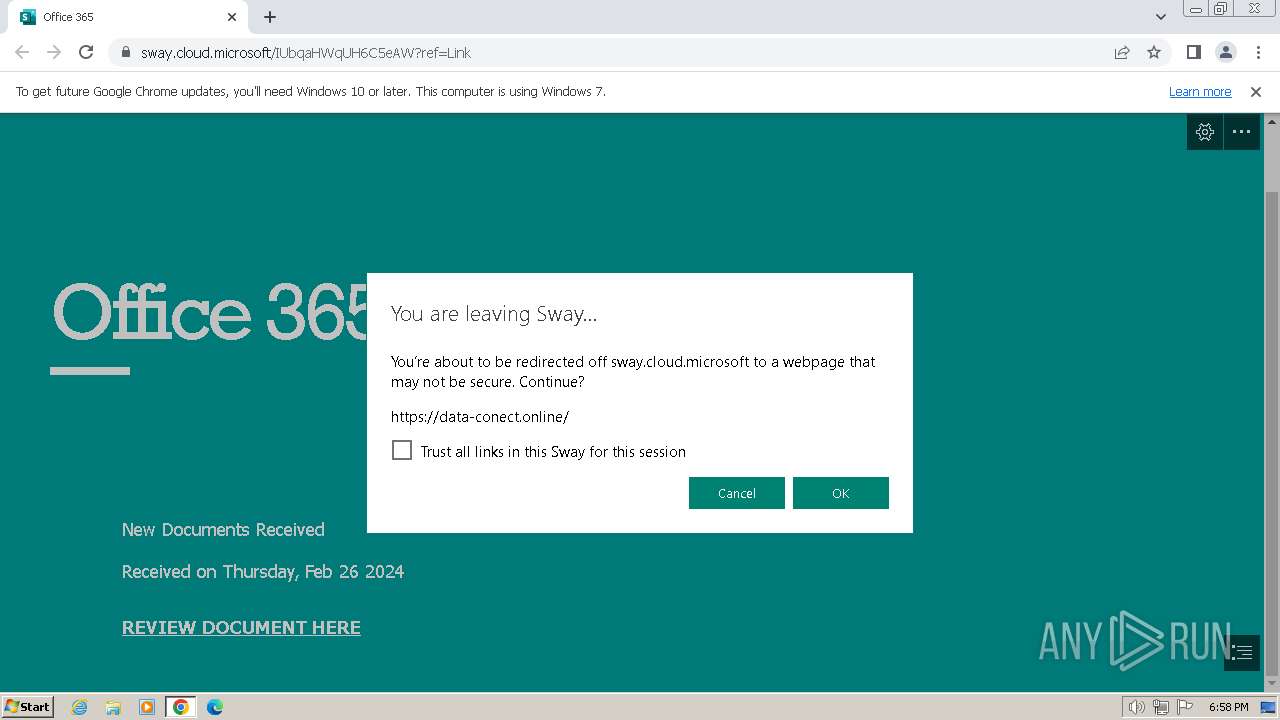The height and width of the screenshot is (720, 1280).
Task: Click the data-conect.online URL text
Action: [x=480, y=417]
